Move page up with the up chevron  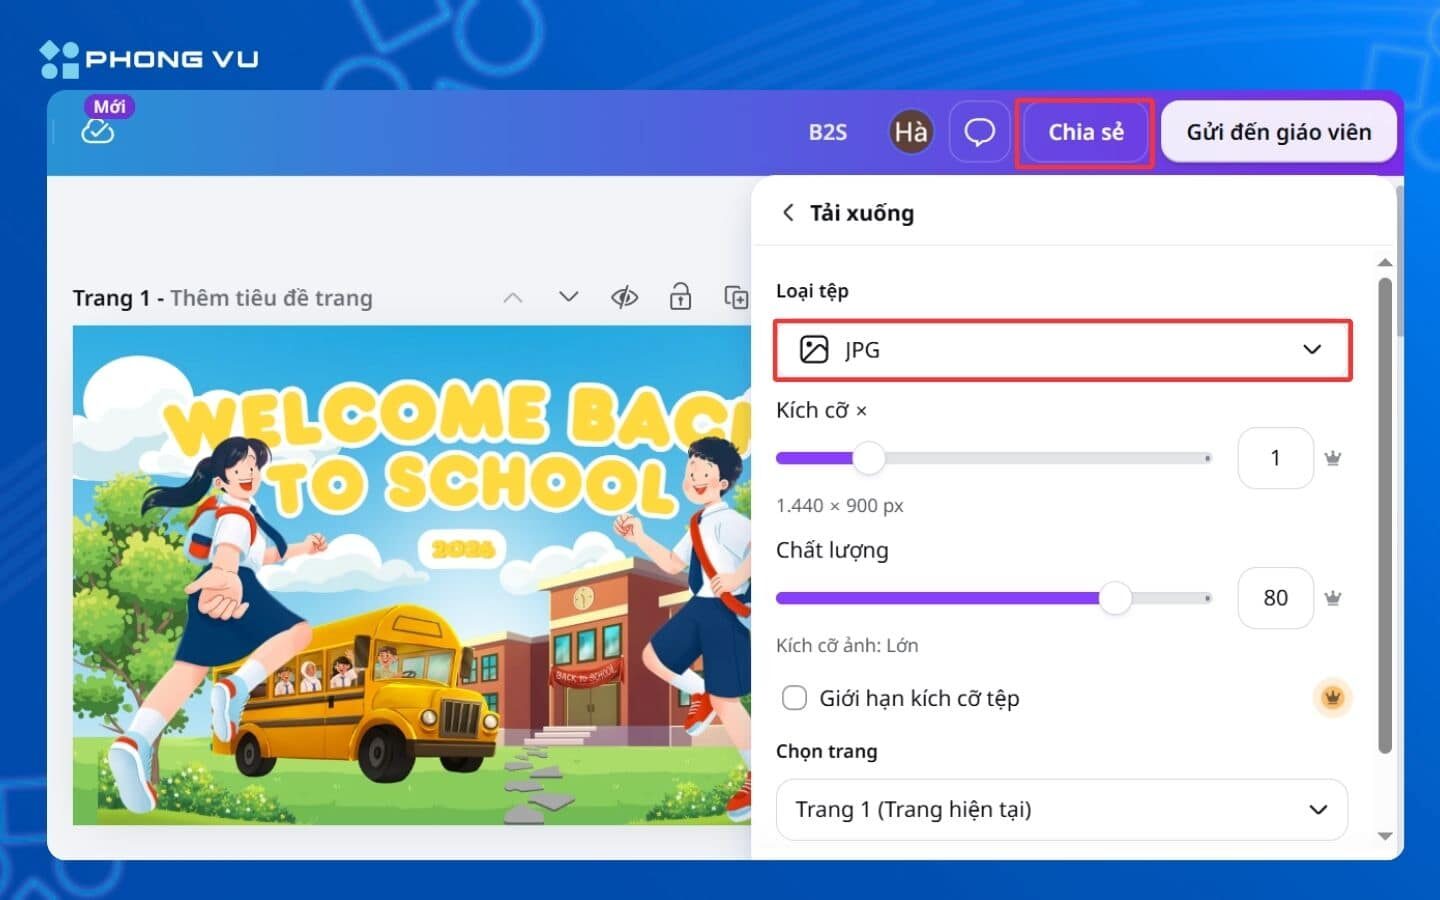point(513,297)
